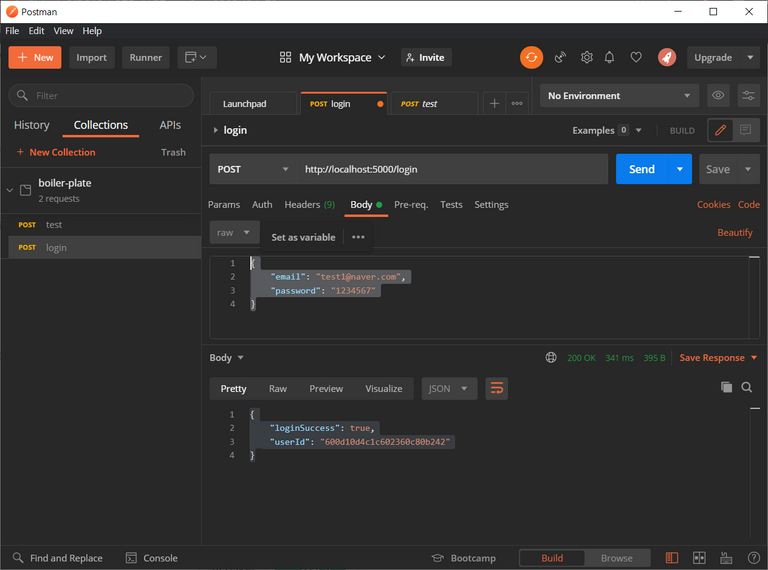Viewport: 768px width, 570px height.
Task: Click the request URL input field
Action: pyautogui.click(x=452, y=169)
